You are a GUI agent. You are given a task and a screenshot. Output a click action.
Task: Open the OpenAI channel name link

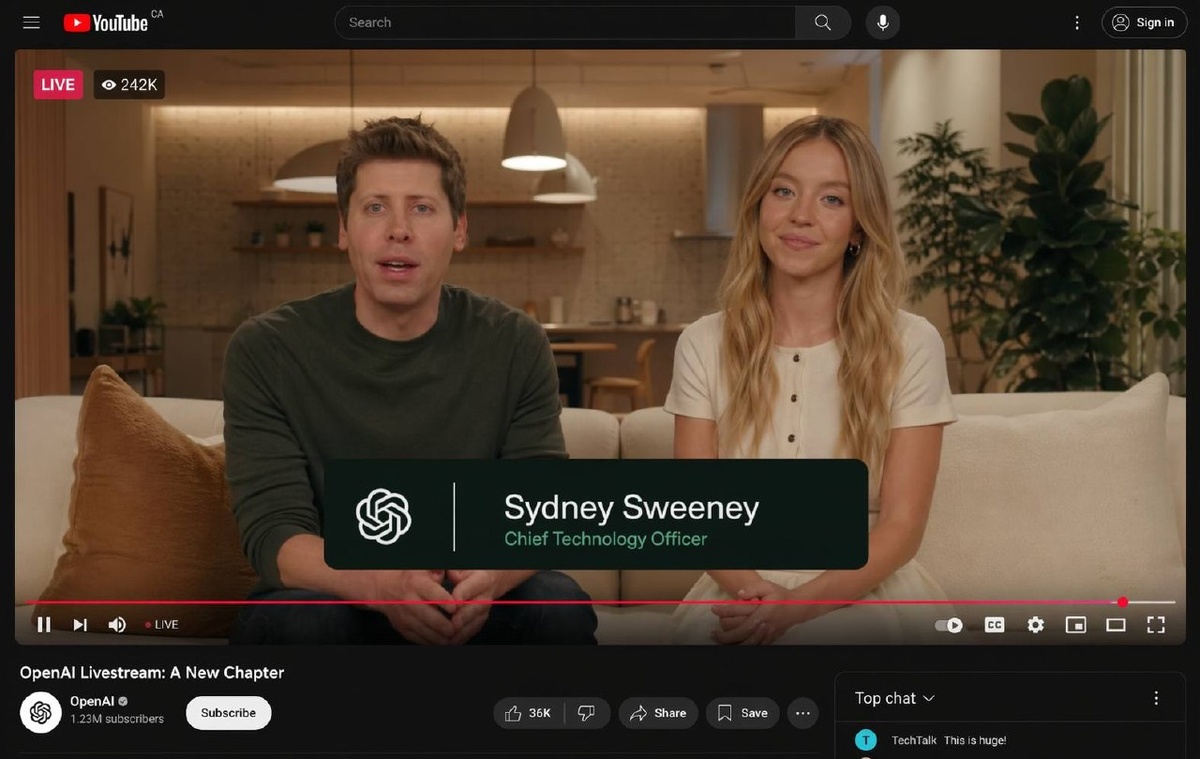pos(92,701)
